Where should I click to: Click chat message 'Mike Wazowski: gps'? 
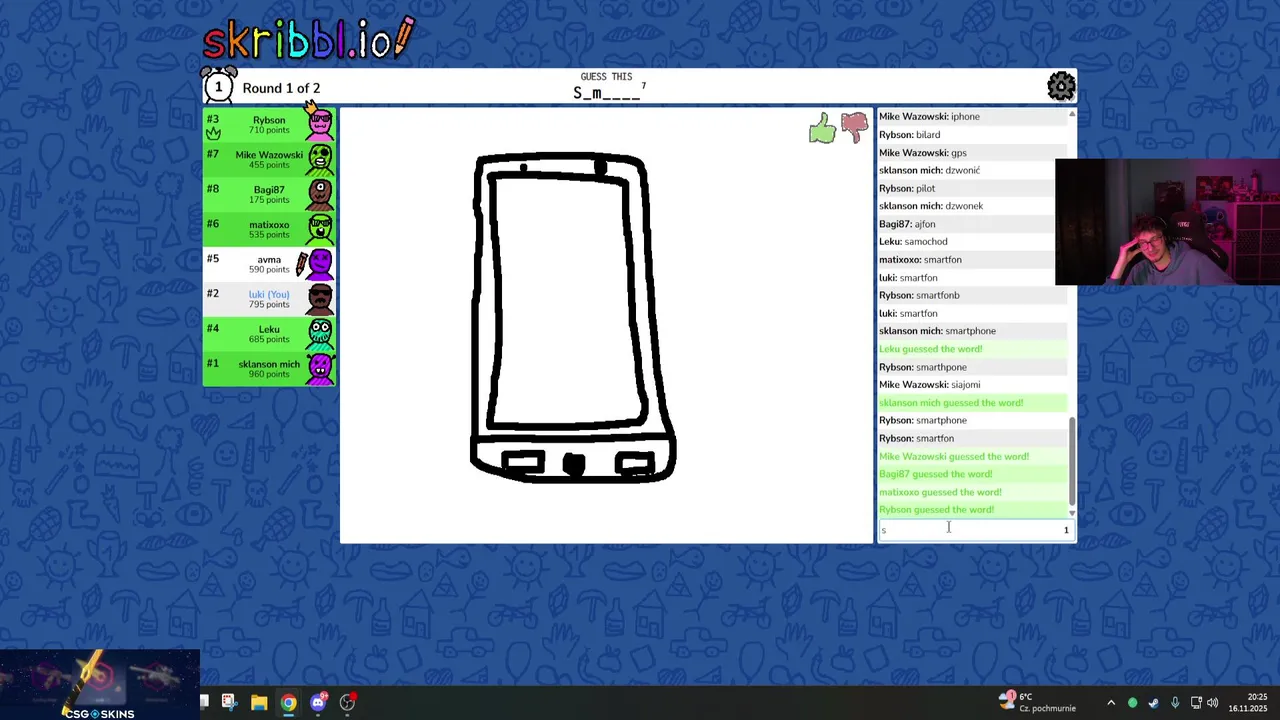click(x=922, y=153)
